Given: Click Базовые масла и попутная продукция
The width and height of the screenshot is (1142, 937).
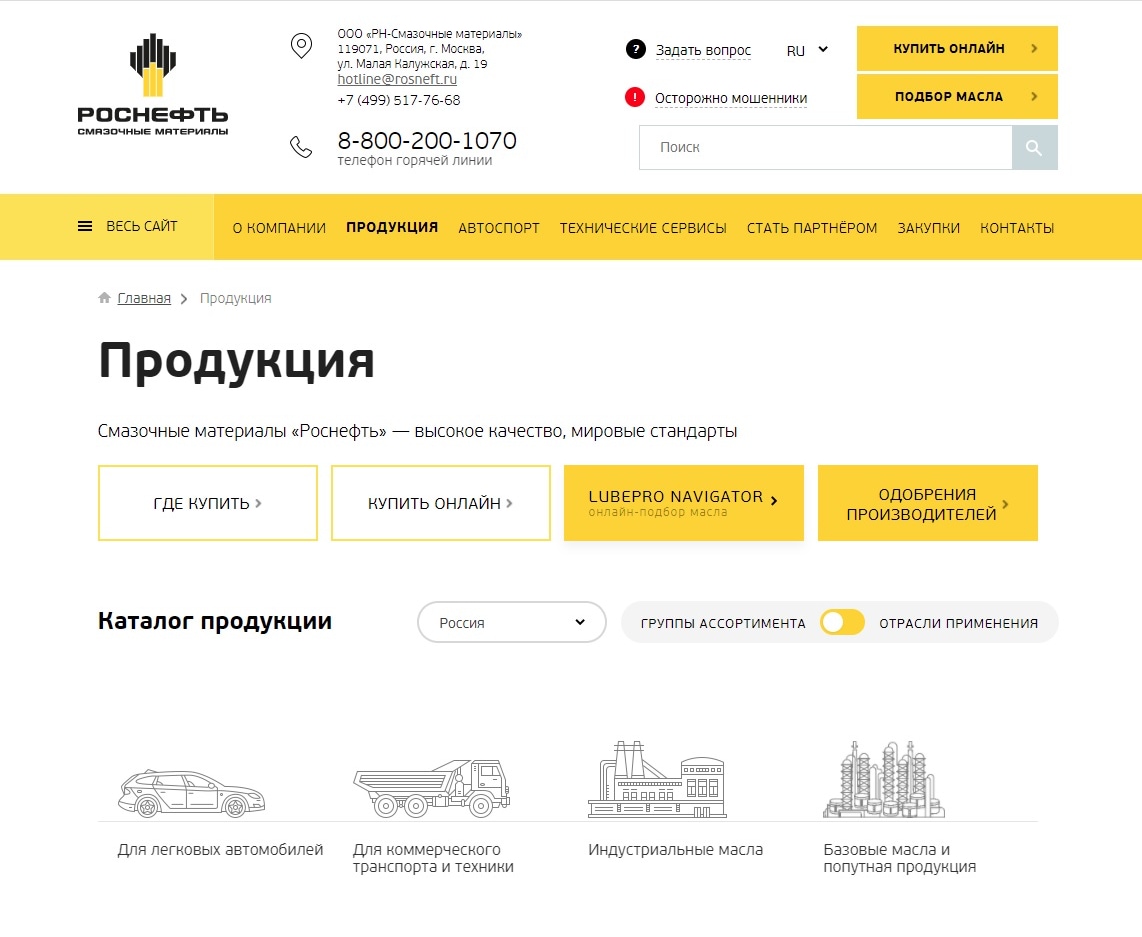Looking at the screenshot, I should coord(899,858).
